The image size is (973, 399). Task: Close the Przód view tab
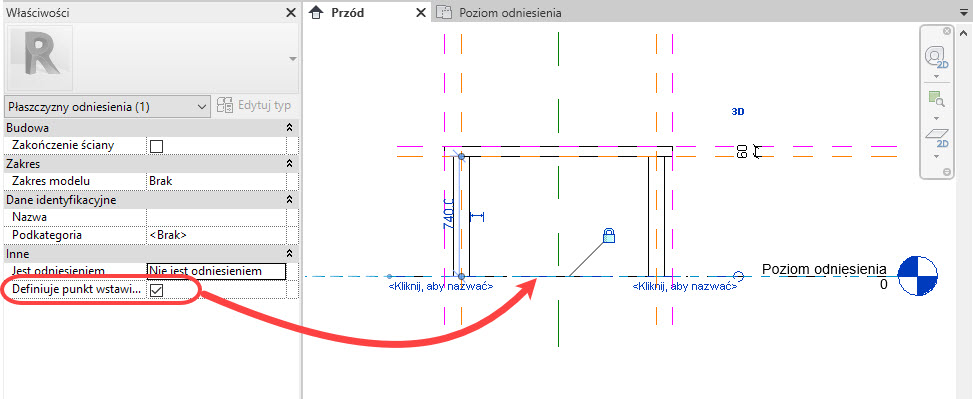(x=421, y=12)
